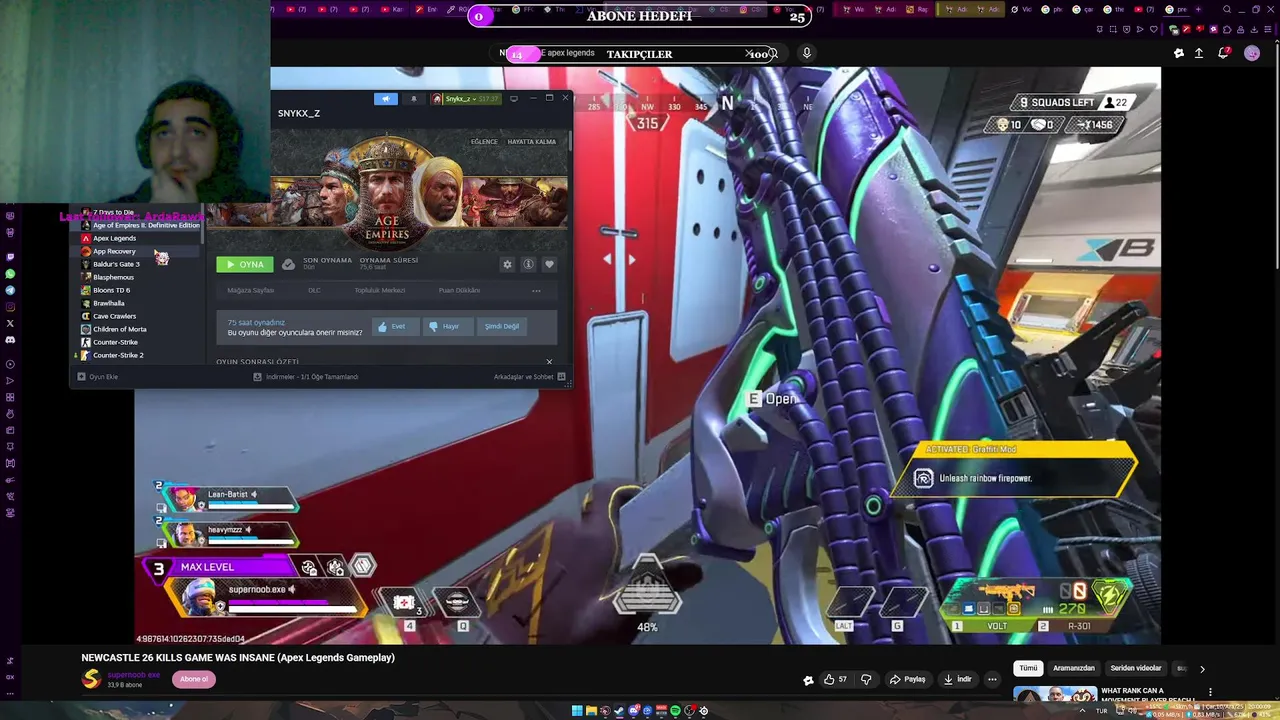Click Steam announcements megaphone button
The width and height of the screenshot is (1280, 720).
point(386,99)
